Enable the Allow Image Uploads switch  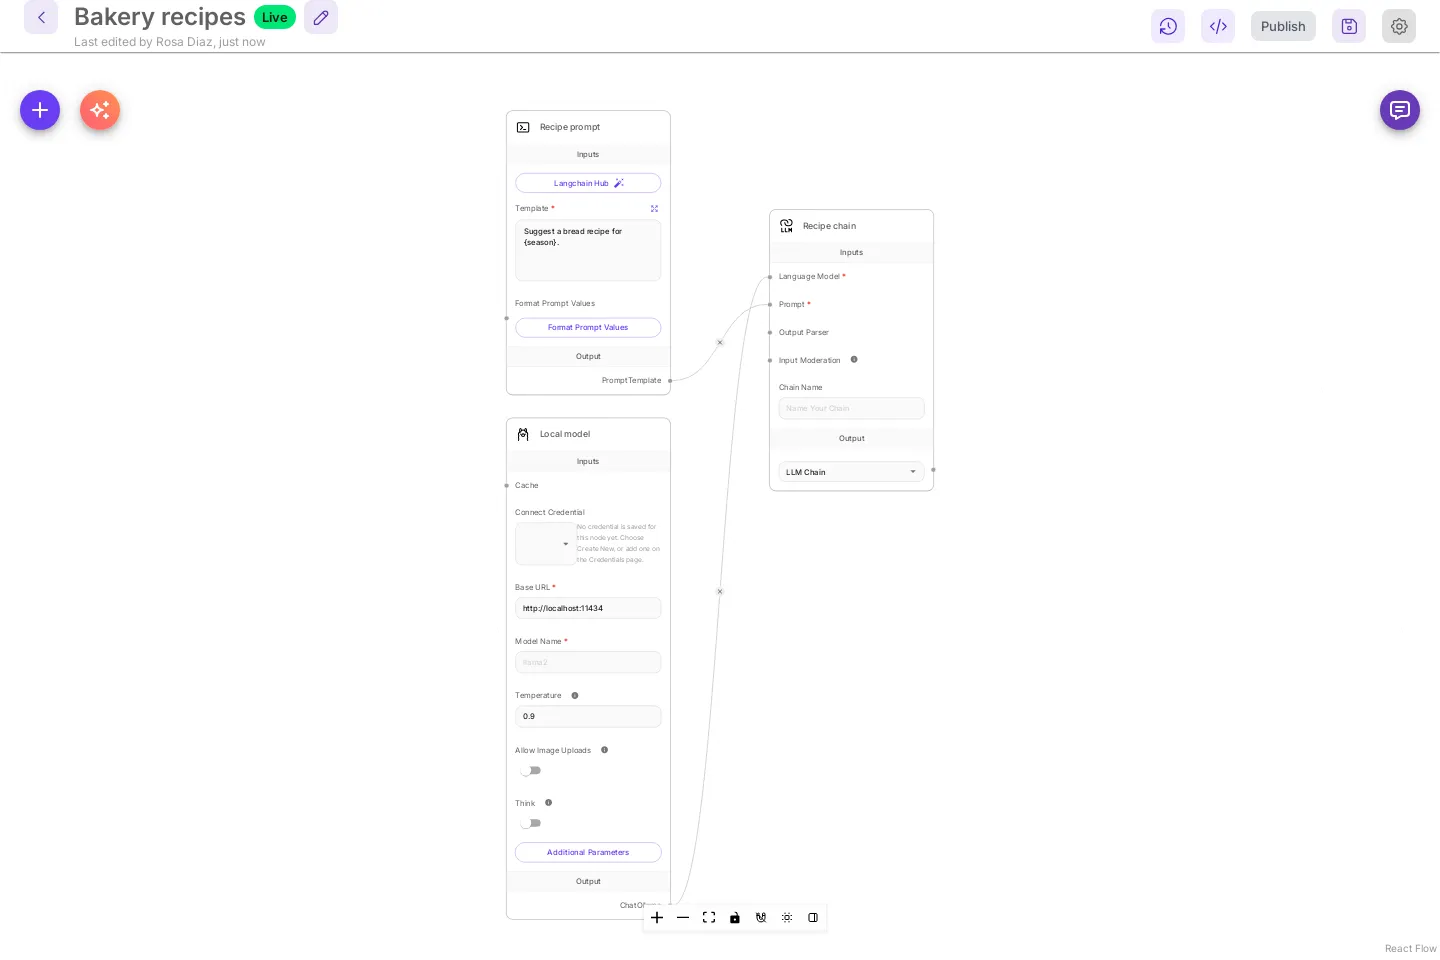(x=530, y=770)
